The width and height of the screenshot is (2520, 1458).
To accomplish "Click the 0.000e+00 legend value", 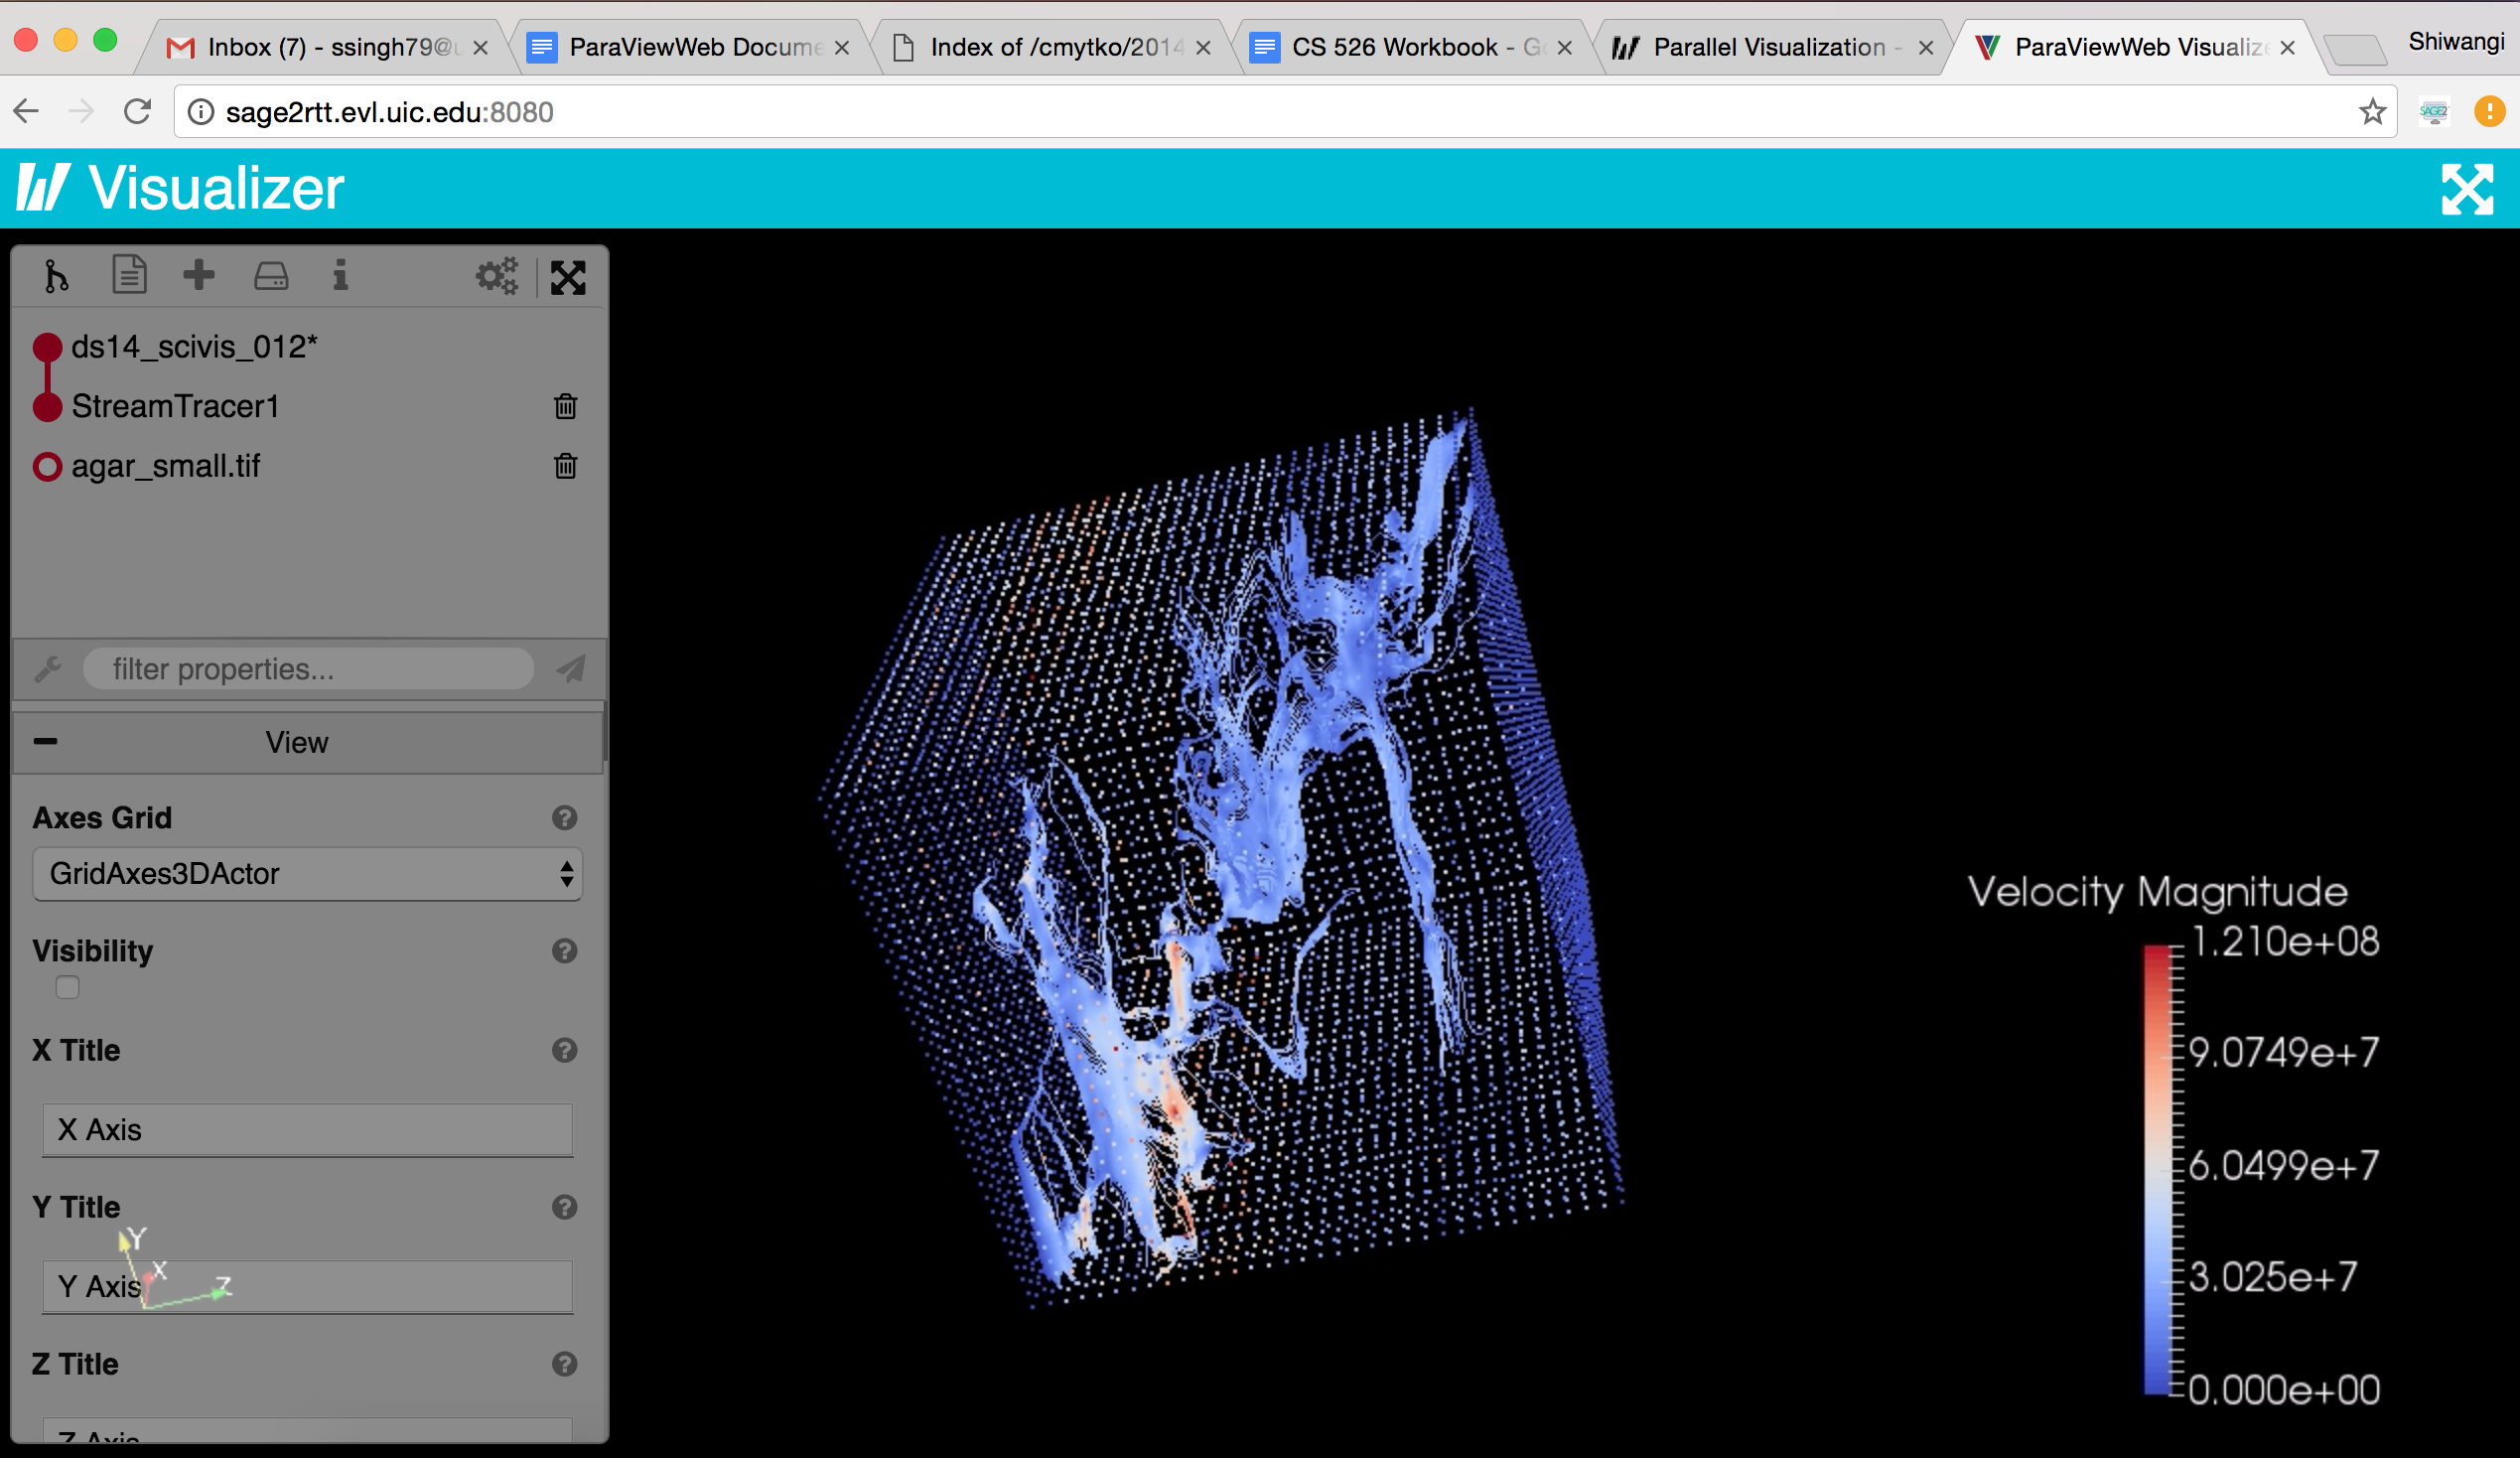I will (x=2284, y=1390).
